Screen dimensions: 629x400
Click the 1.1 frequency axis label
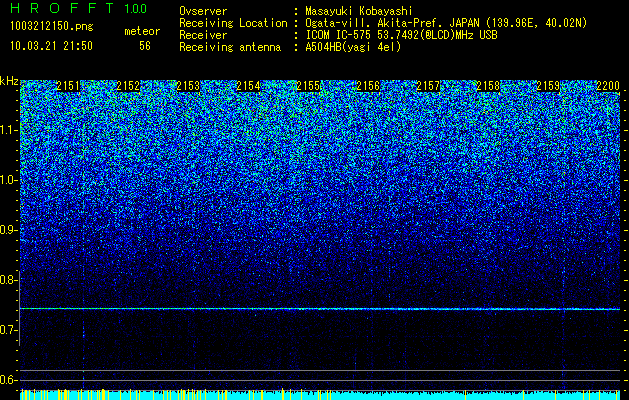coord(8,130)
